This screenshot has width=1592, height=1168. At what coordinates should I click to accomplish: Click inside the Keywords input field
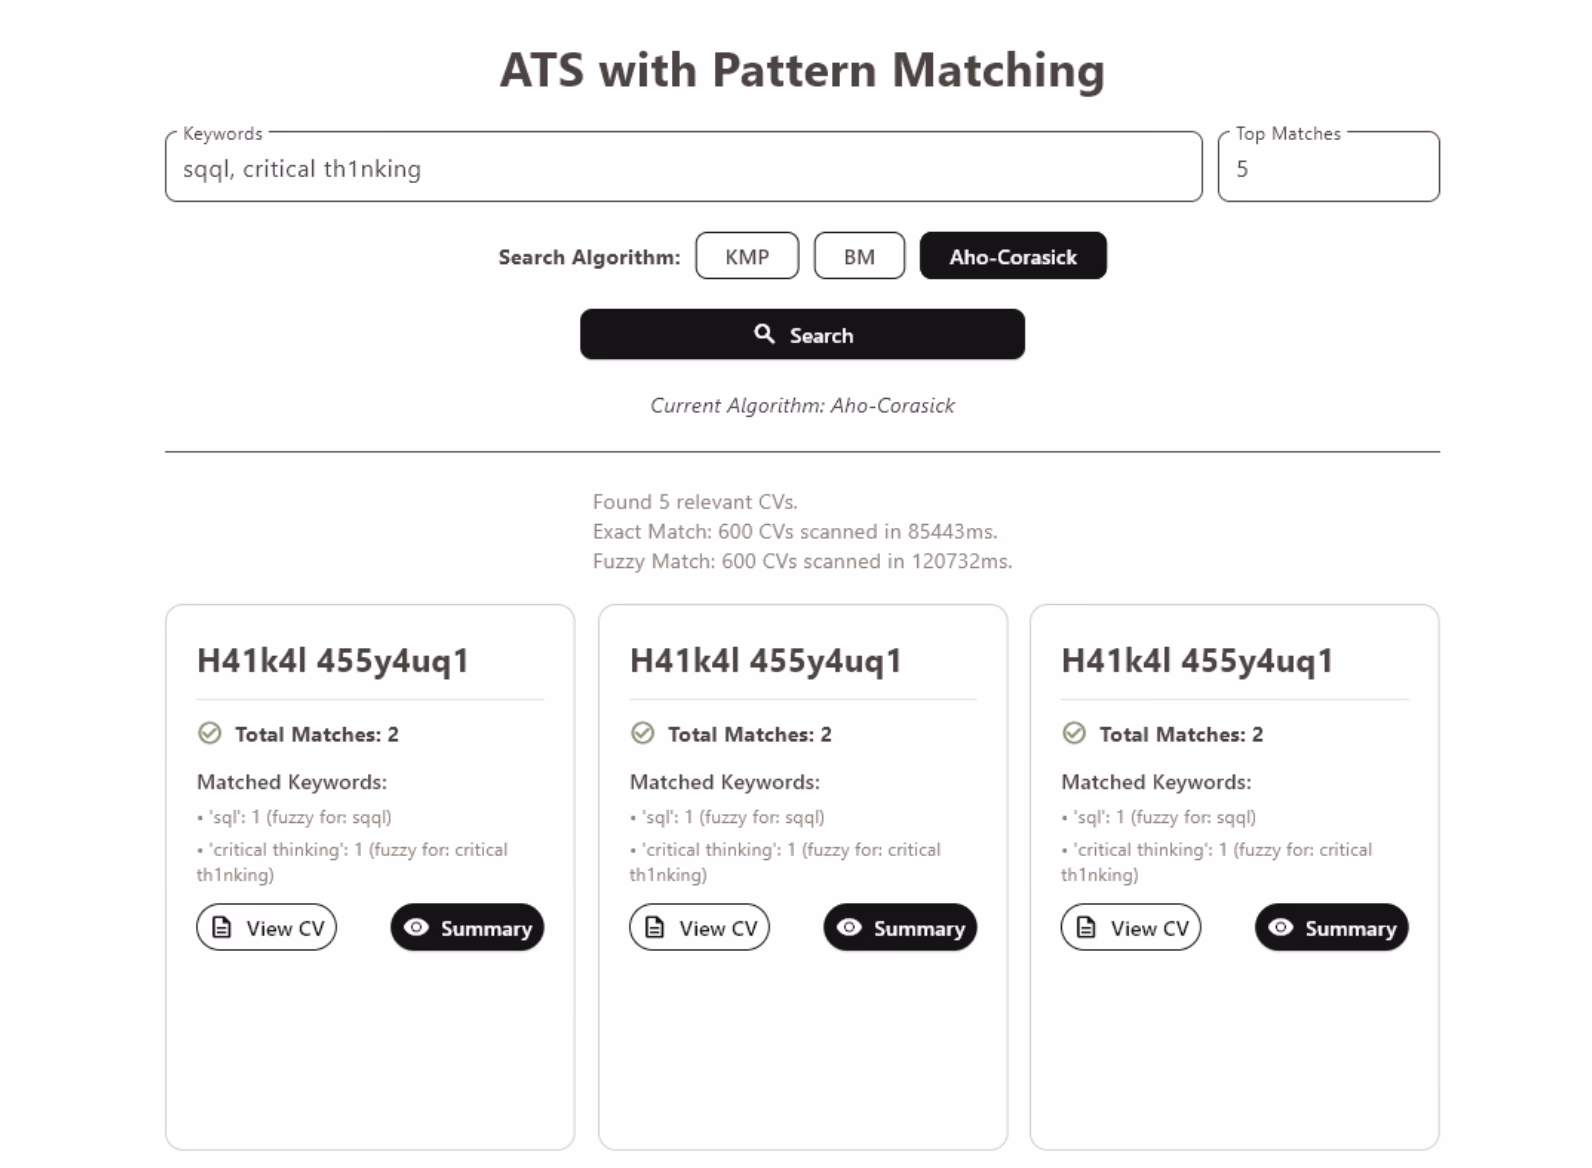(x=680, y=167)
